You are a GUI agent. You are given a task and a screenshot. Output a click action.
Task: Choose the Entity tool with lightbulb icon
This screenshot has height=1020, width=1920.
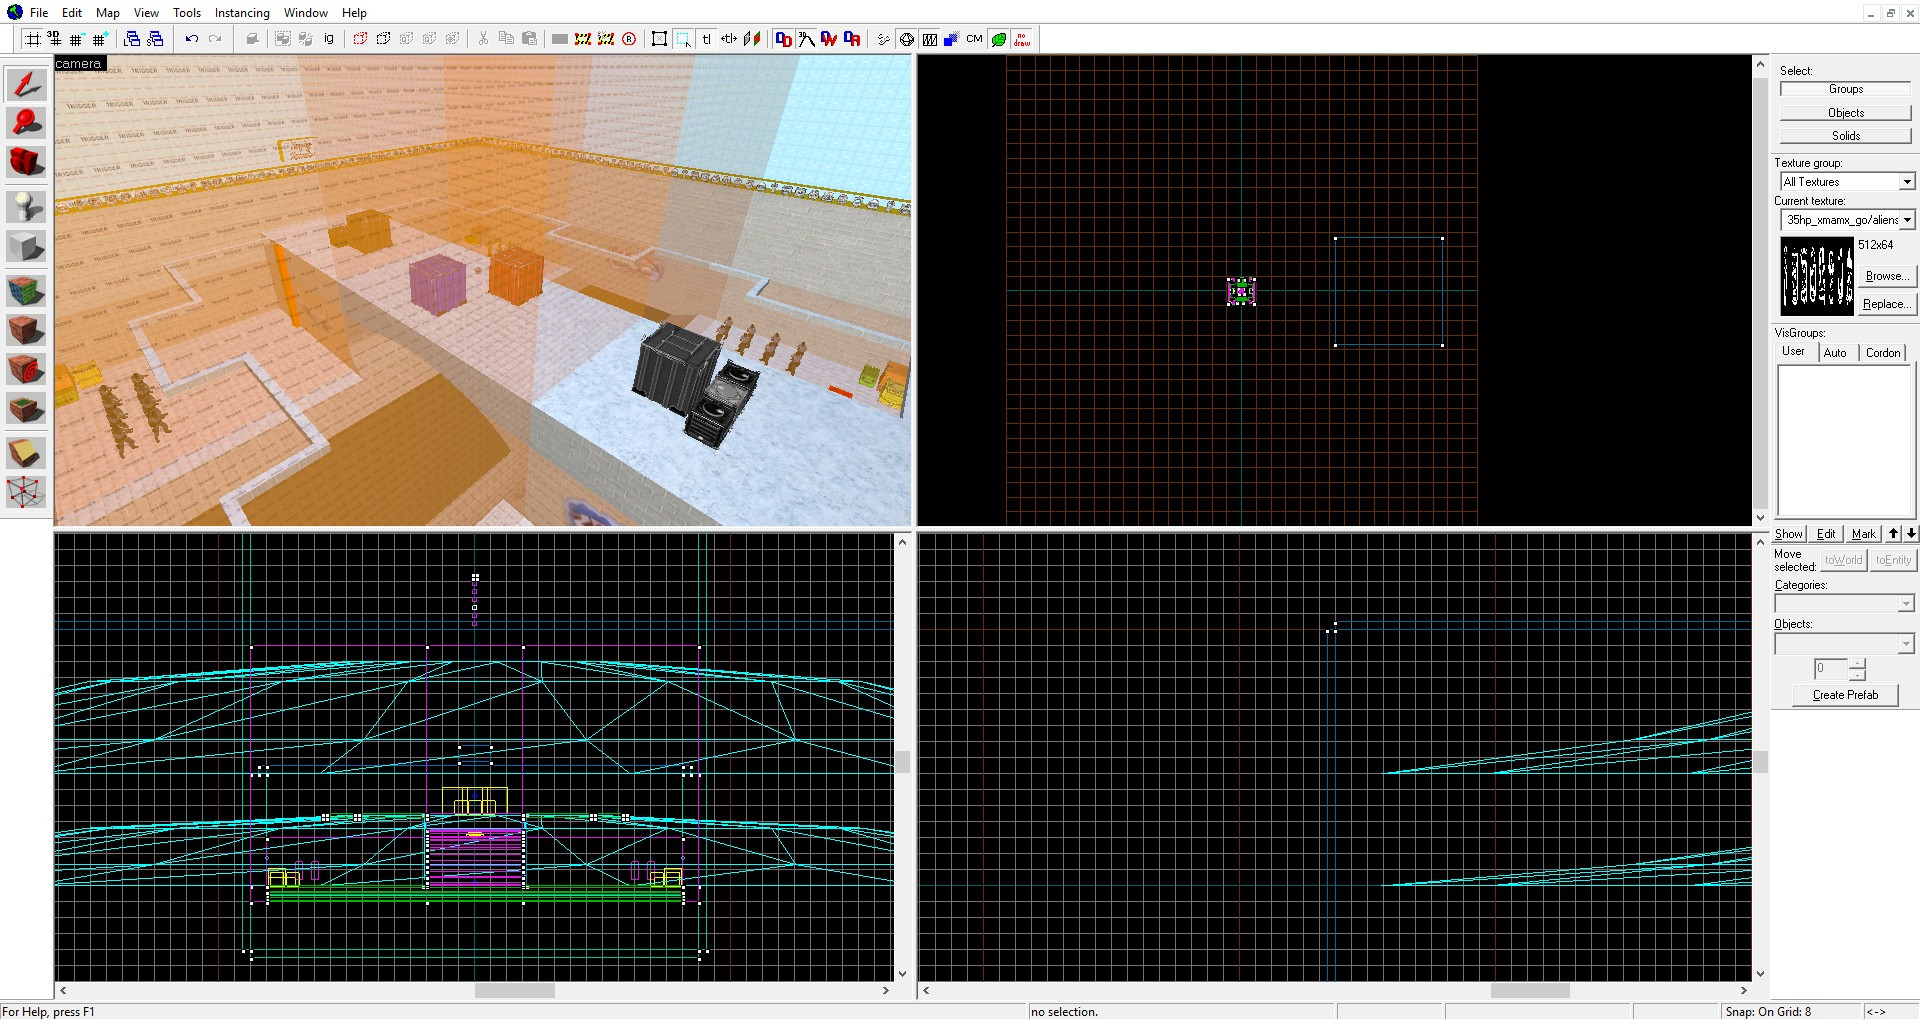coord(26,207)
